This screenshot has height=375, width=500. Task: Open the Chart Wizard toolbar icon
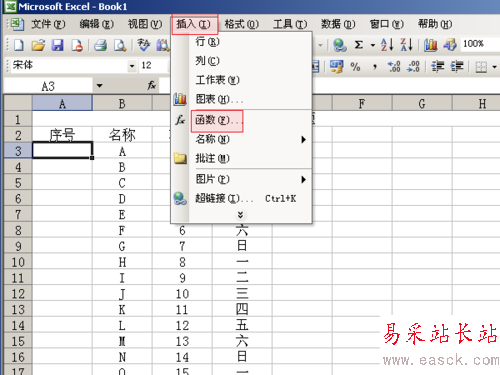[x=430, y=45]
